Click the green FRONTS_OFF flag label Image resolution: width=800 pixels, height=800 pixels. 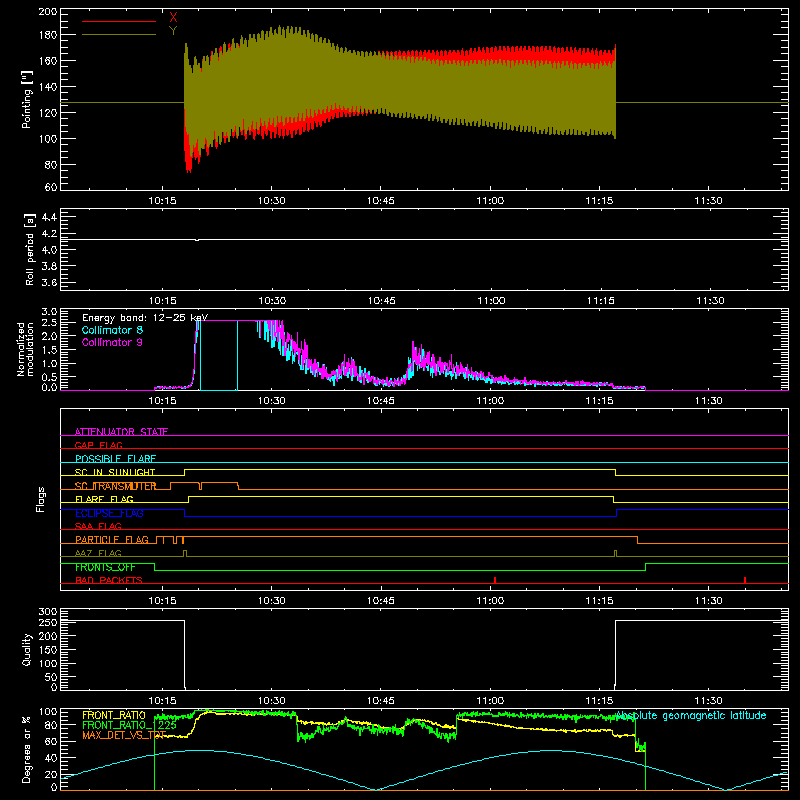click(x=105, y=567)
